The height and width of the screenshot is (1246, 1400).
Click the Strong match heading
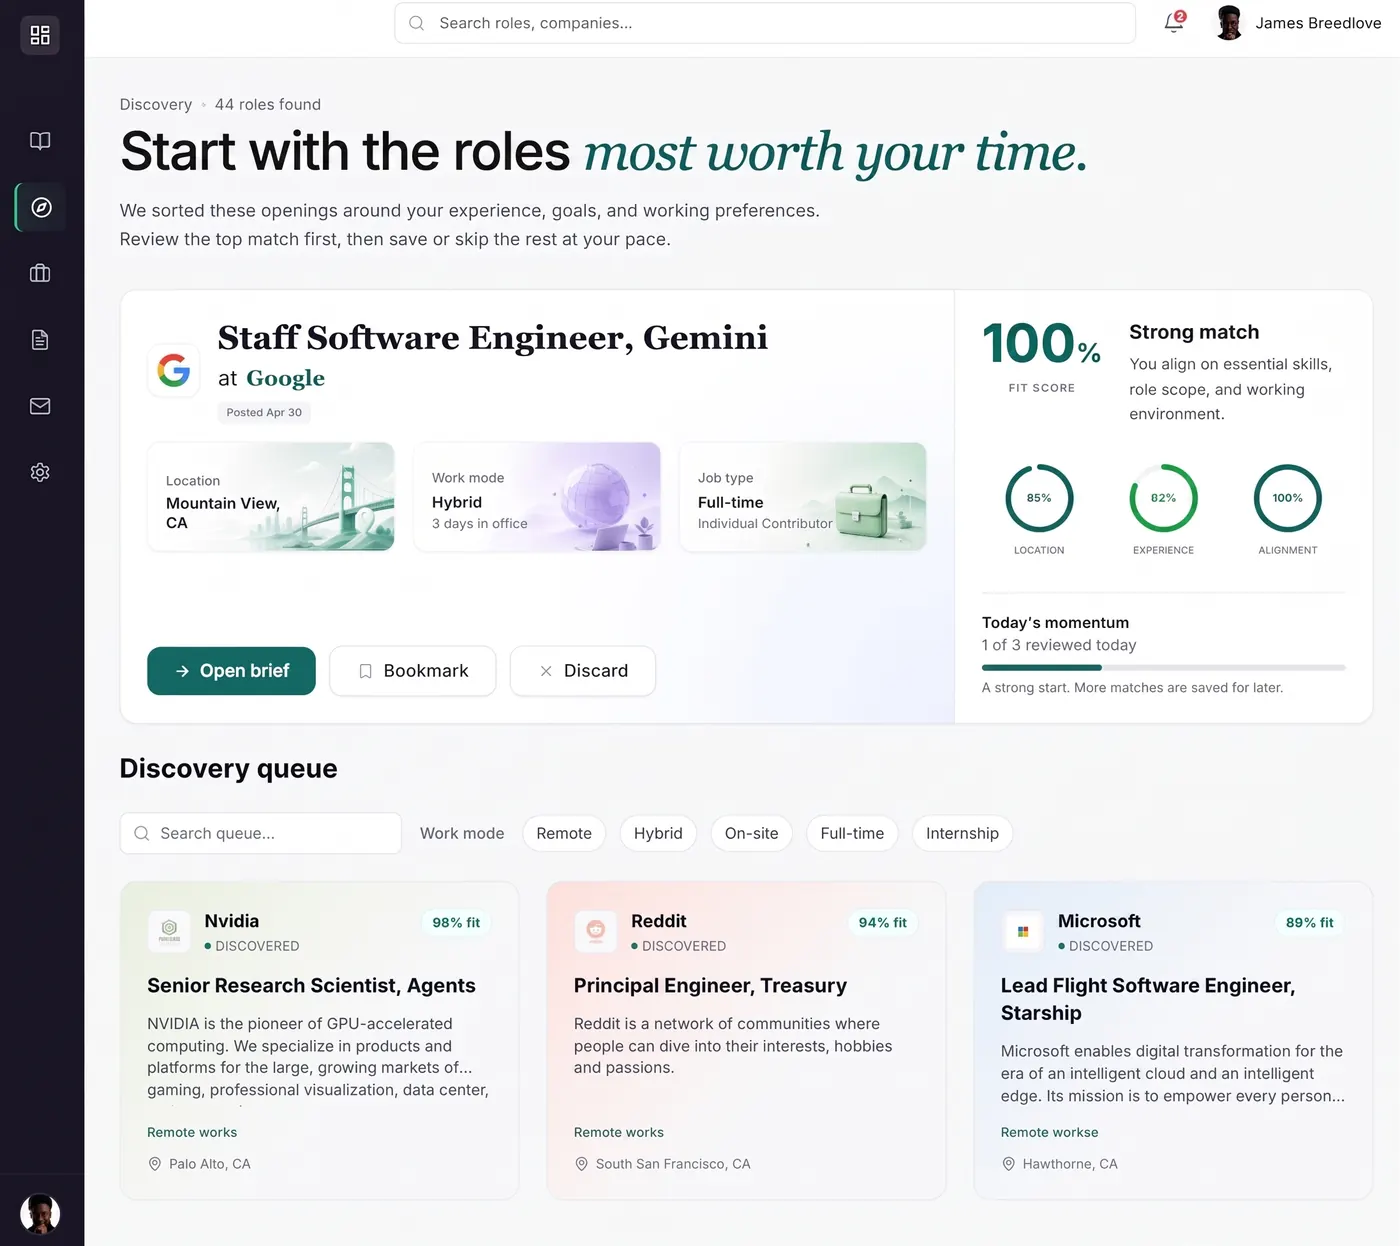point(1194,332)
